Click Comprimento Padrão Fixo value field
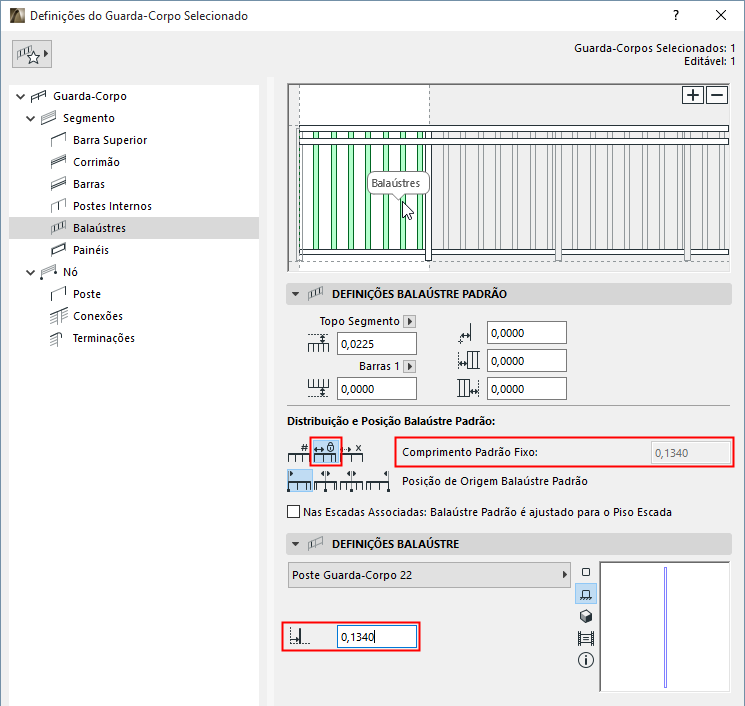 pyautogui.click(x=690, y=453)
